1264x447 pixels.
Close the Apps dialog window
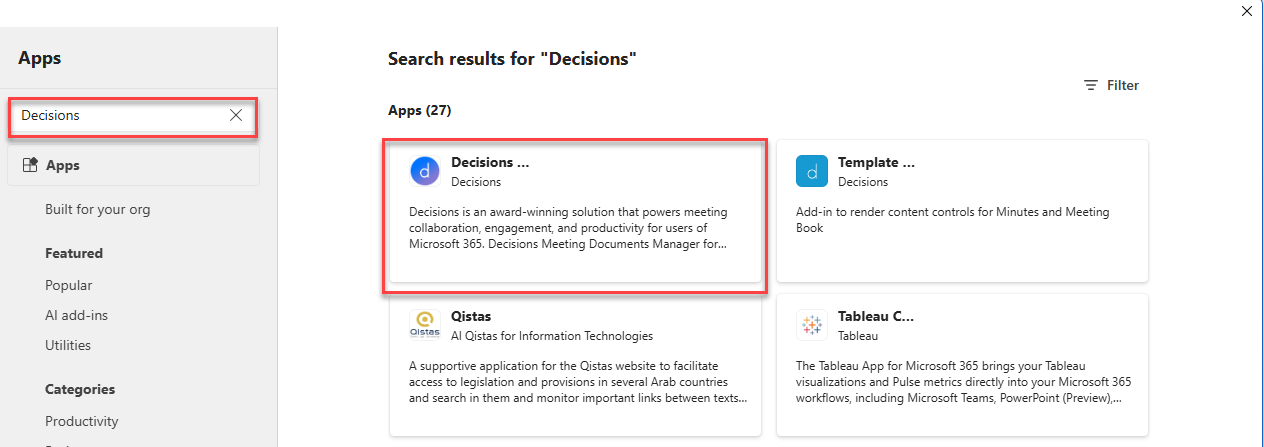pos(1246,11)
